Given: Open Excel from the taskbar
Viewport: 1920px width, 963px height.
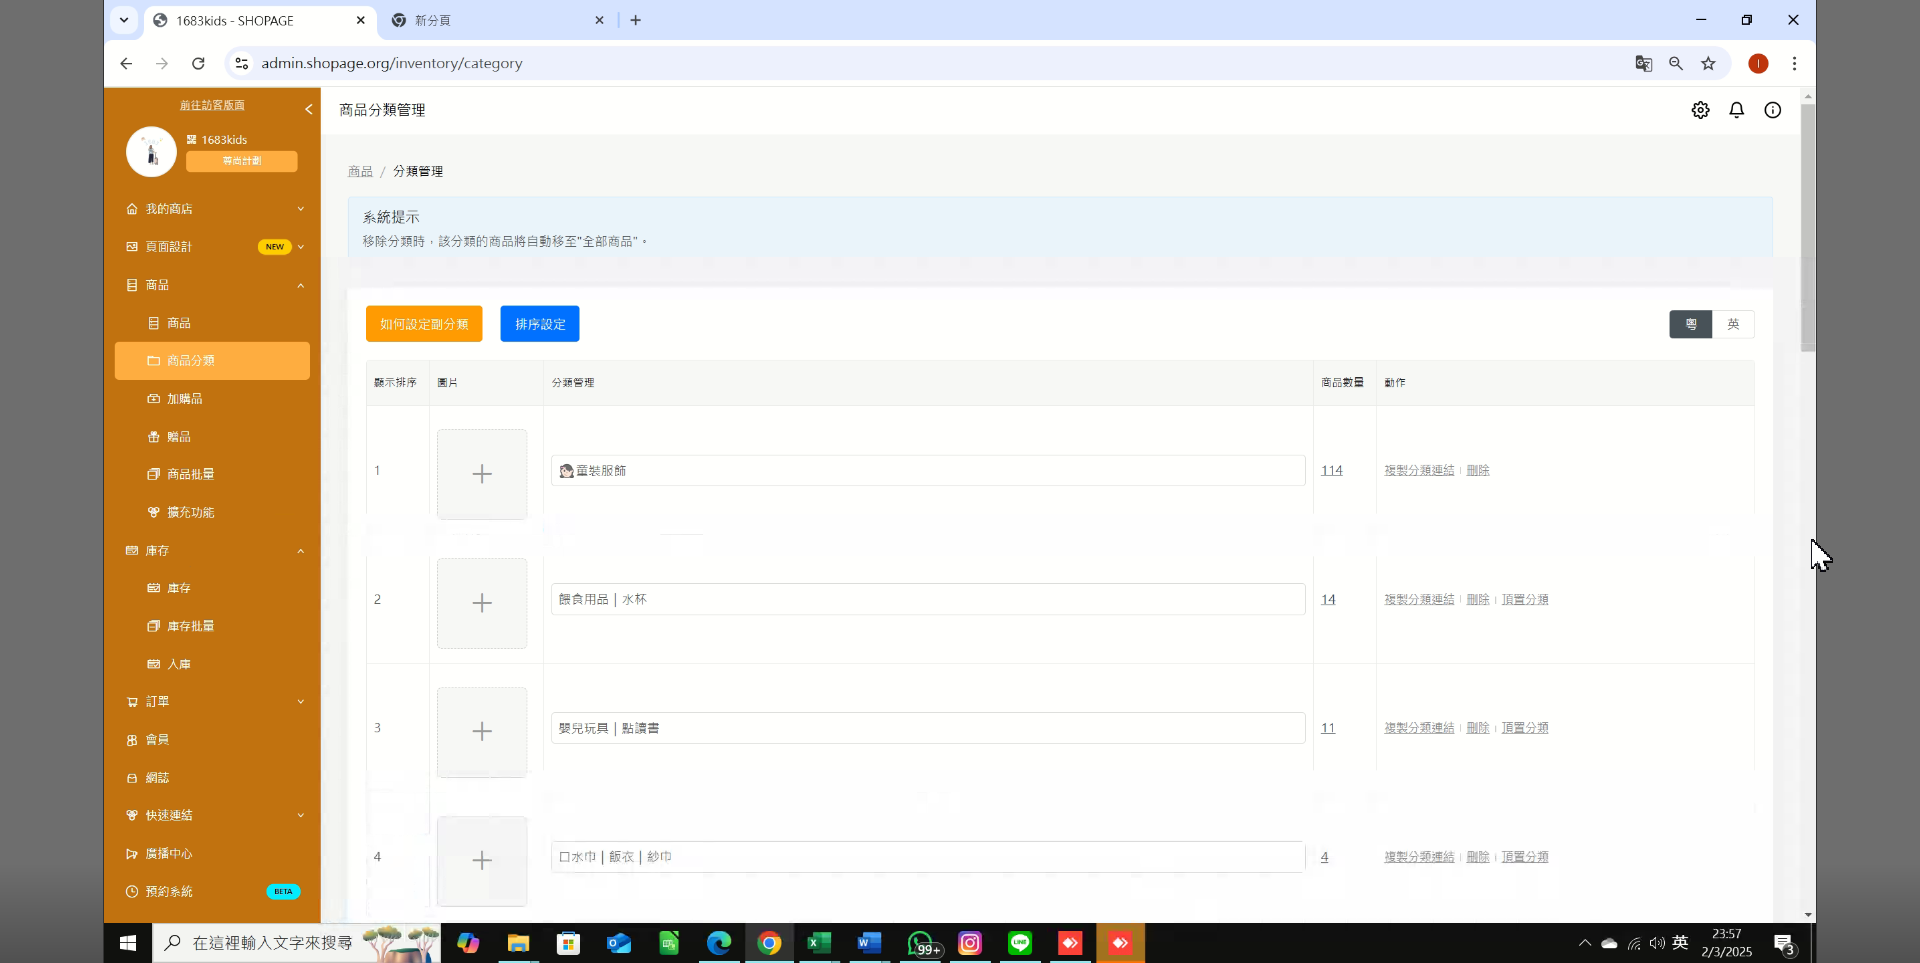Looking at the screenshot, I should 819,943.
